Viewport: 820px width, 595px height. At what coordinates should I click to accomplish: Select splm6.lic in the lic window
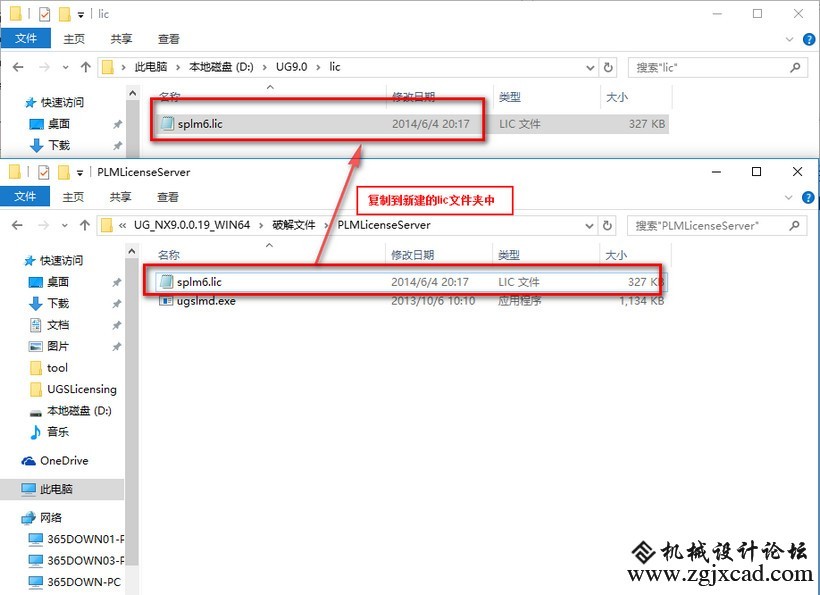click(x=413, y=124)
